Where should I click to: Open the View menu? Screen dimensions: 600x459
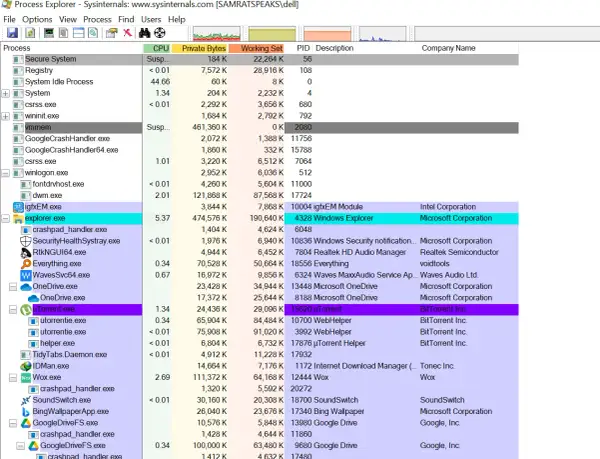click(68, 19)
